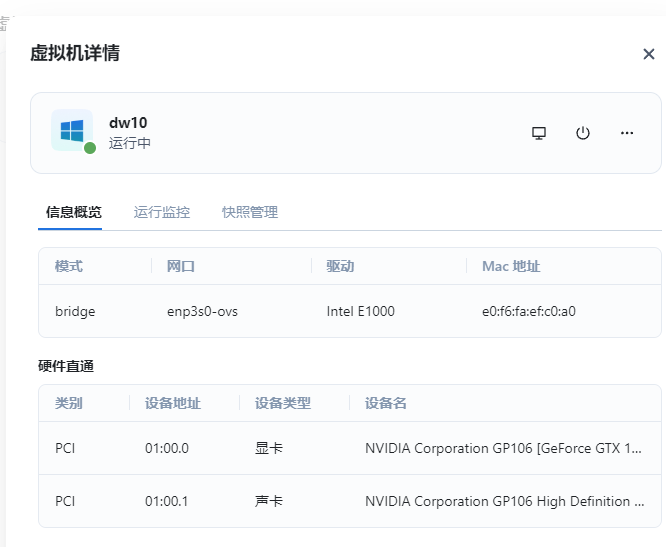
Task: Click the Windows logo icon of dw10
Action: point(72,131)
